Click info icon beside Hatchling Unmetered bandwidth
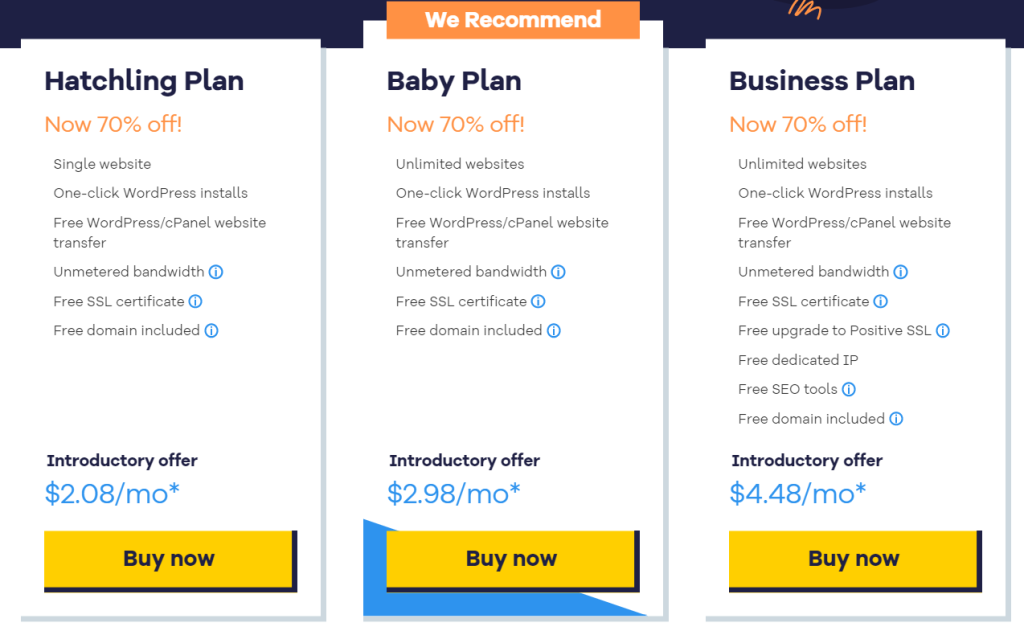Viewport: 1024px width, 631px height. [x=216, y=272]
